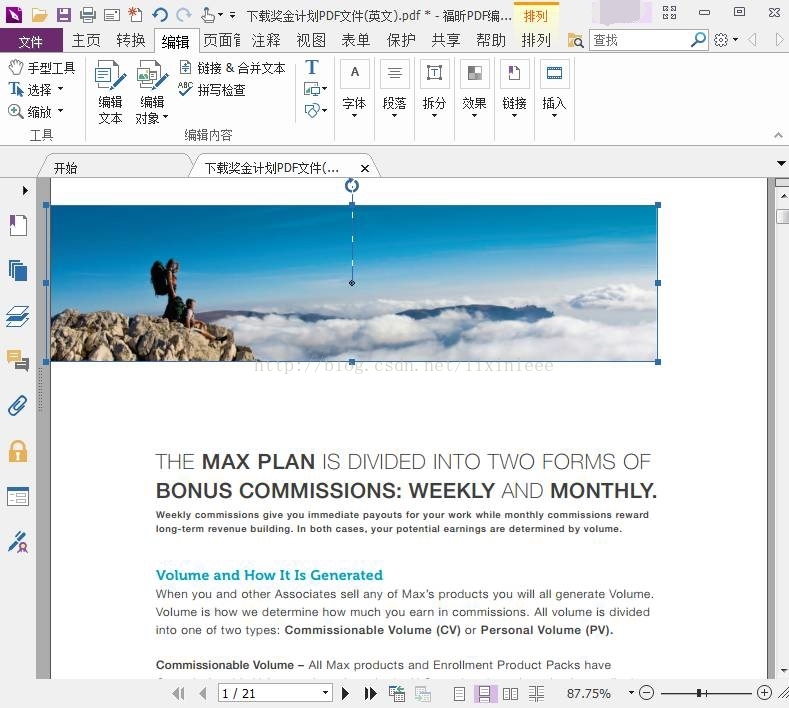Open the Layers panel in left sidebar

point(18,317)
